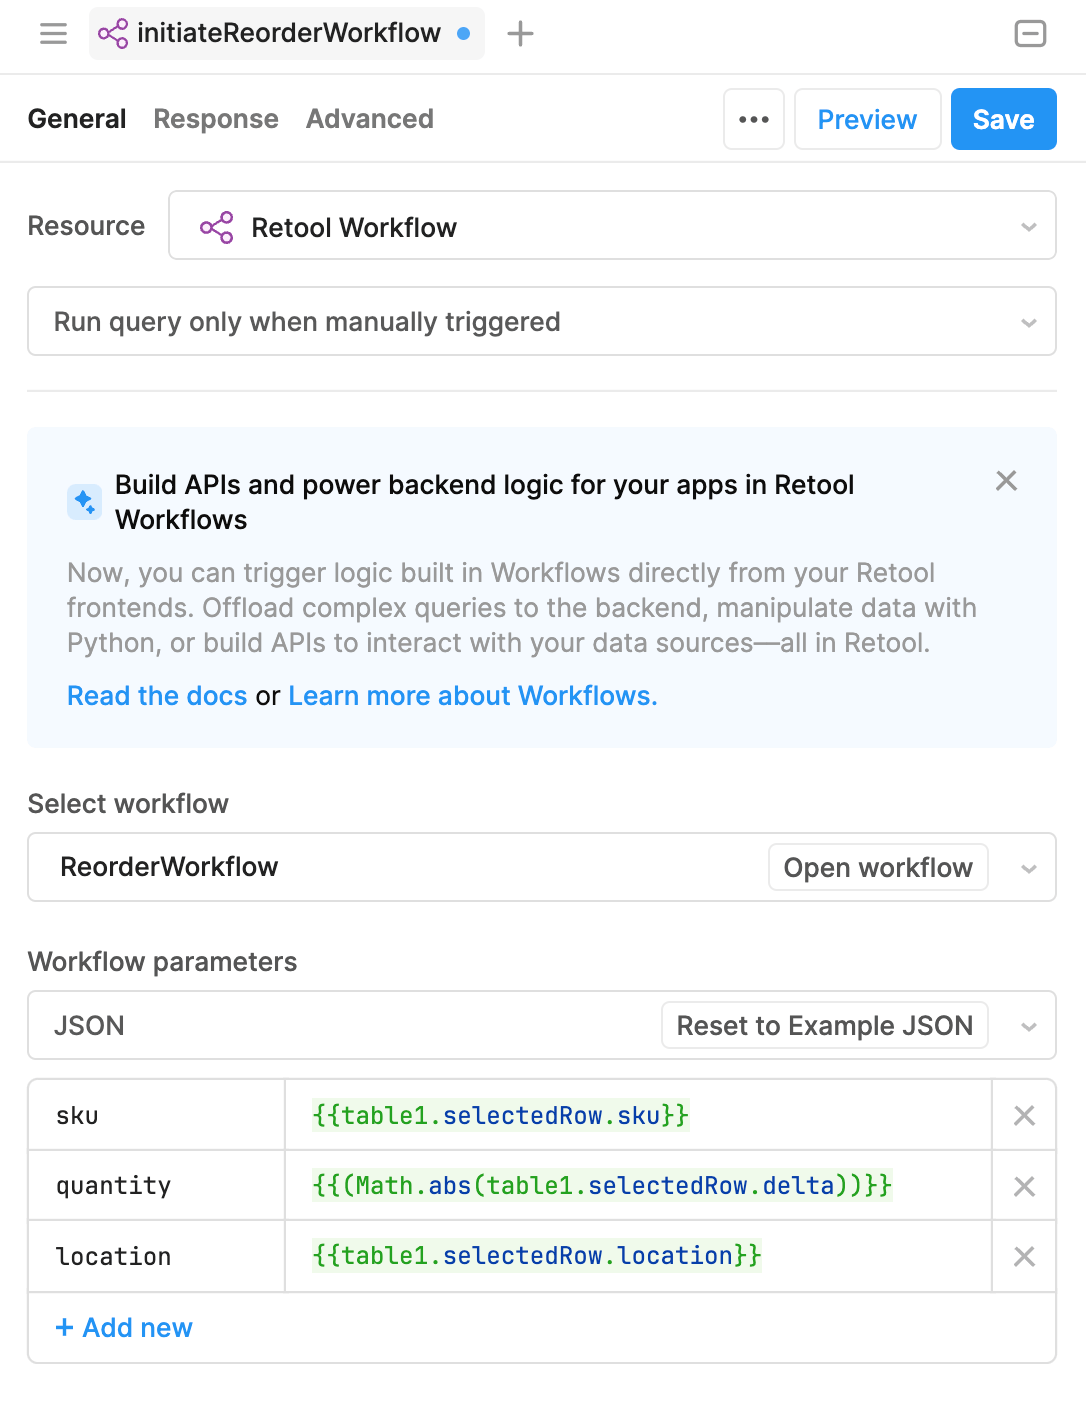The image size is (1086, 1404).
Task: Expand the run trigger mode dropdown
Action: (542, 322)
